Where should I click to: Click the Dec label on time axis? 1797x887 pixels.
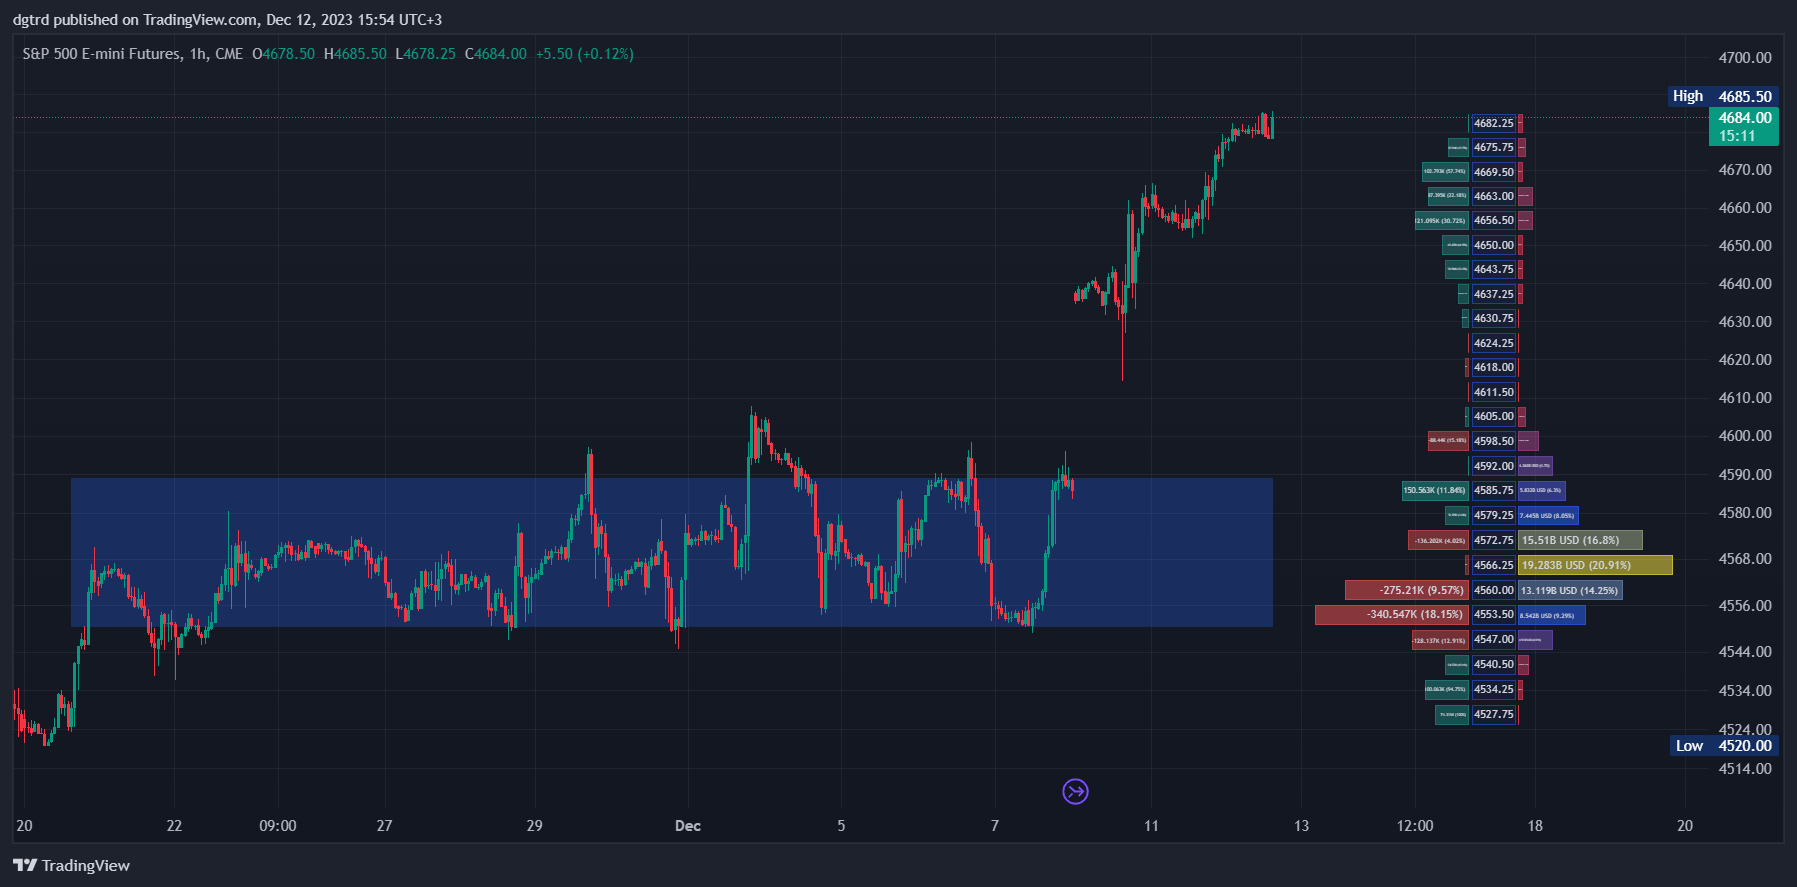pos(688,826)
